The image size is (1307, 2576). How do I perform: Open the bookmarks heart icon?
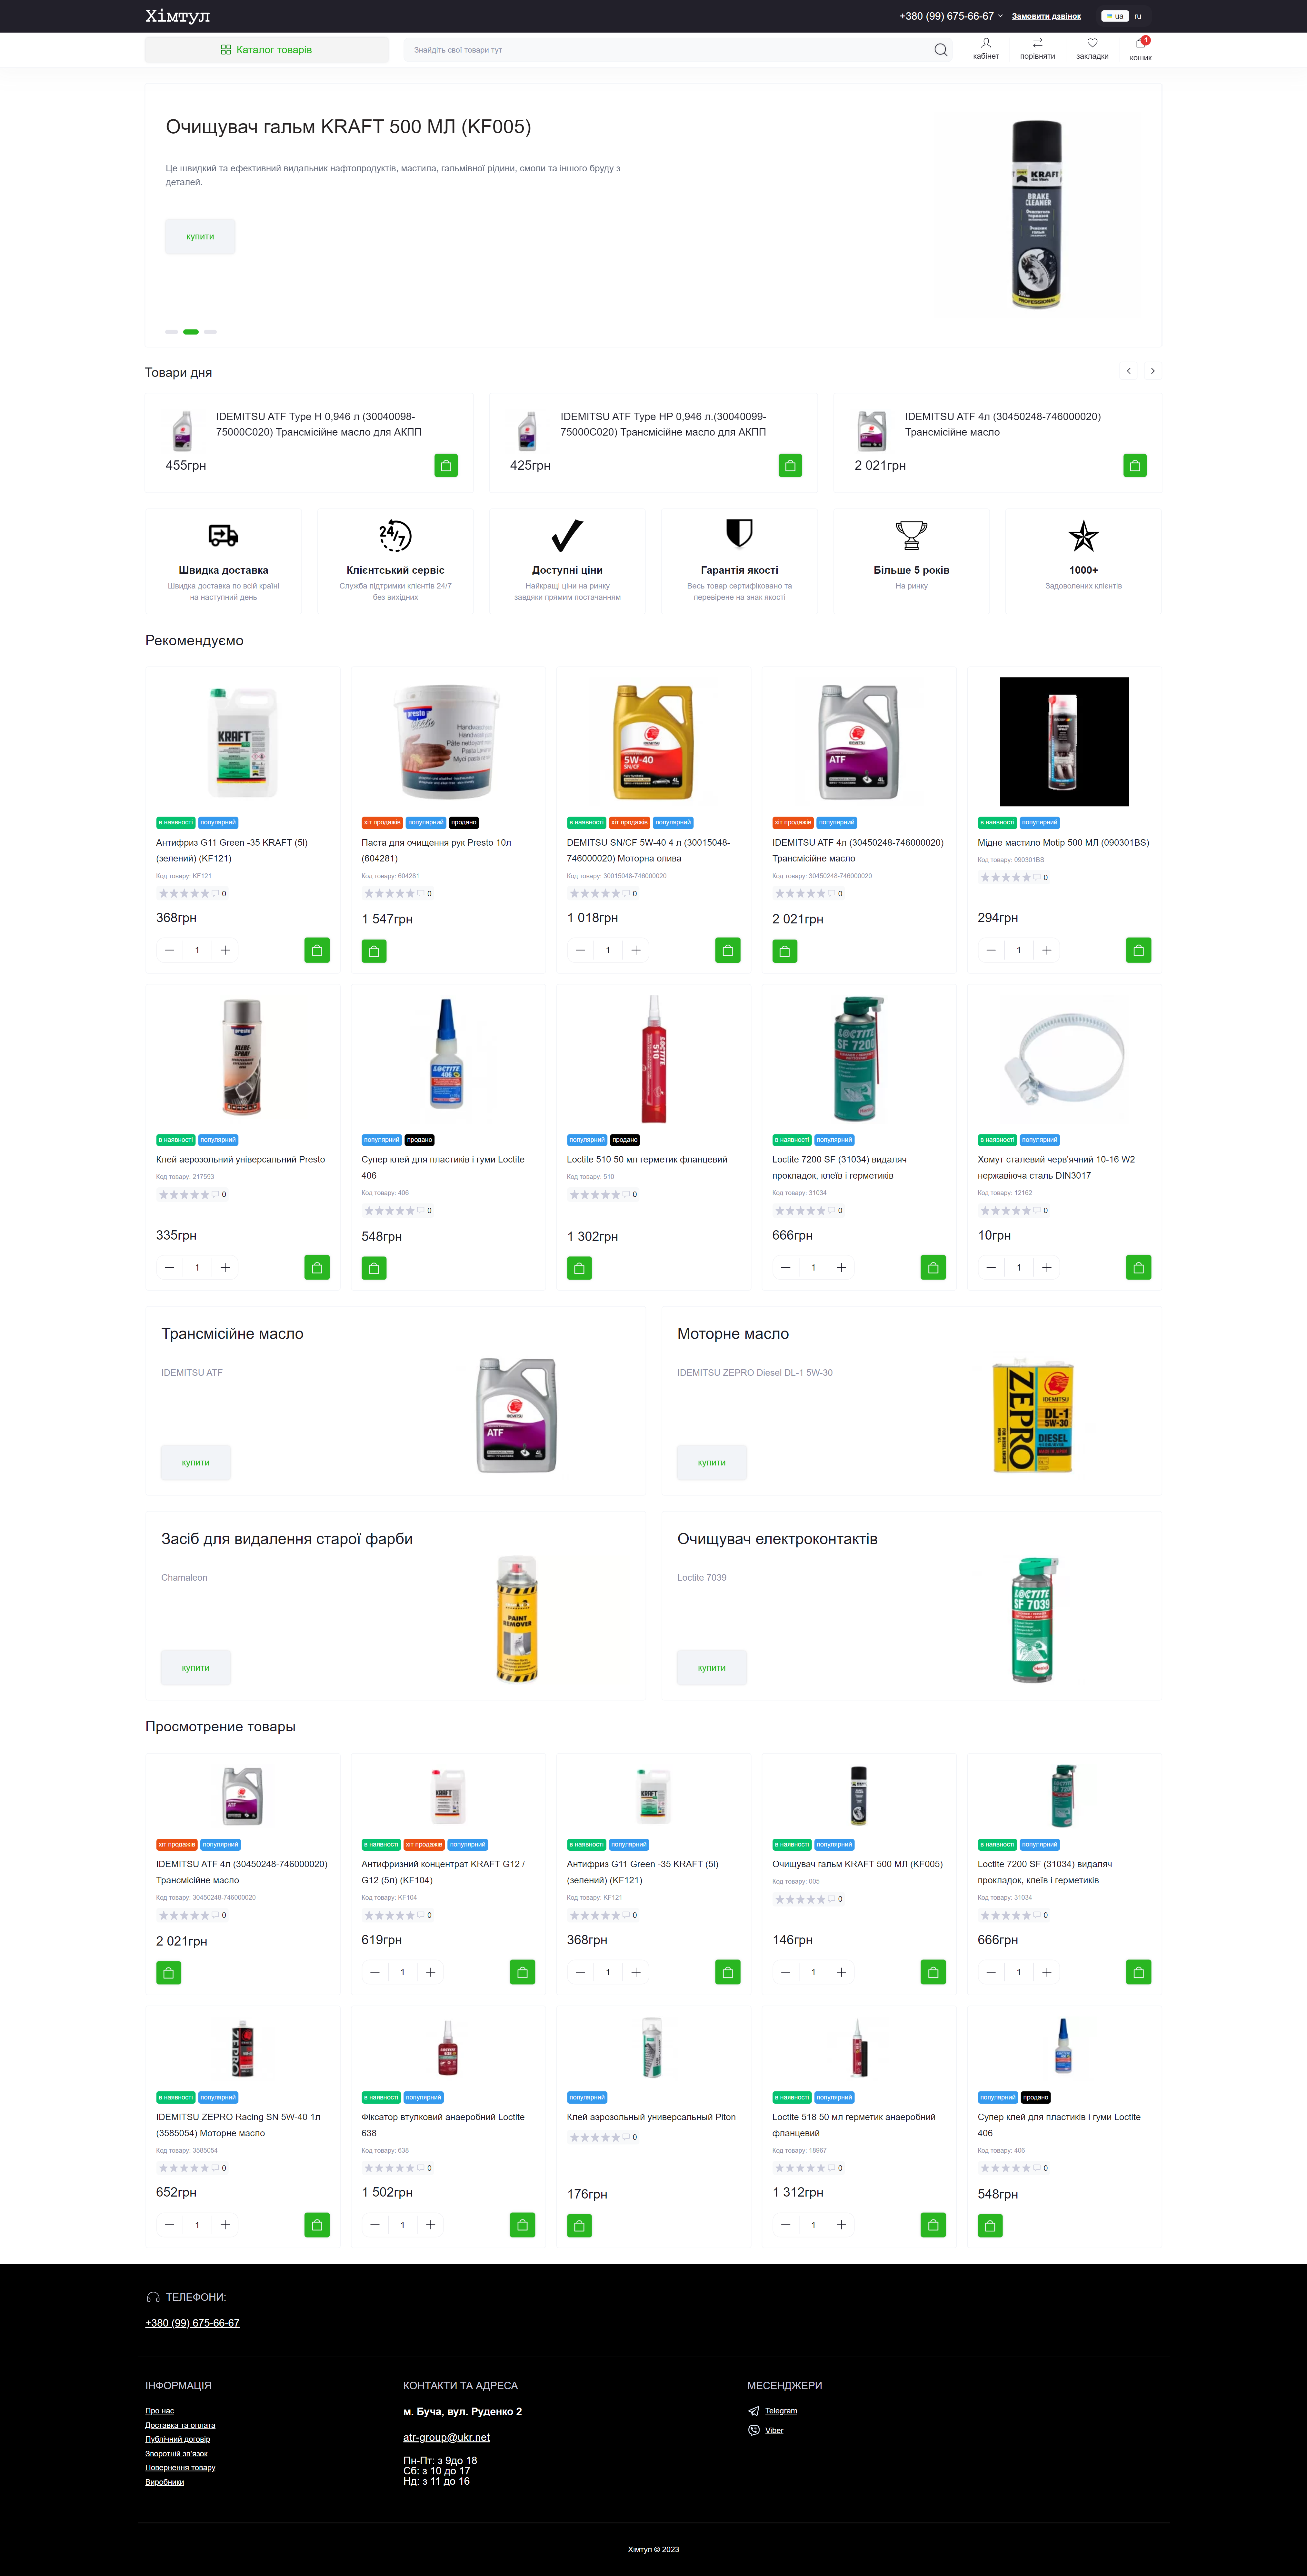(1092, 43)
